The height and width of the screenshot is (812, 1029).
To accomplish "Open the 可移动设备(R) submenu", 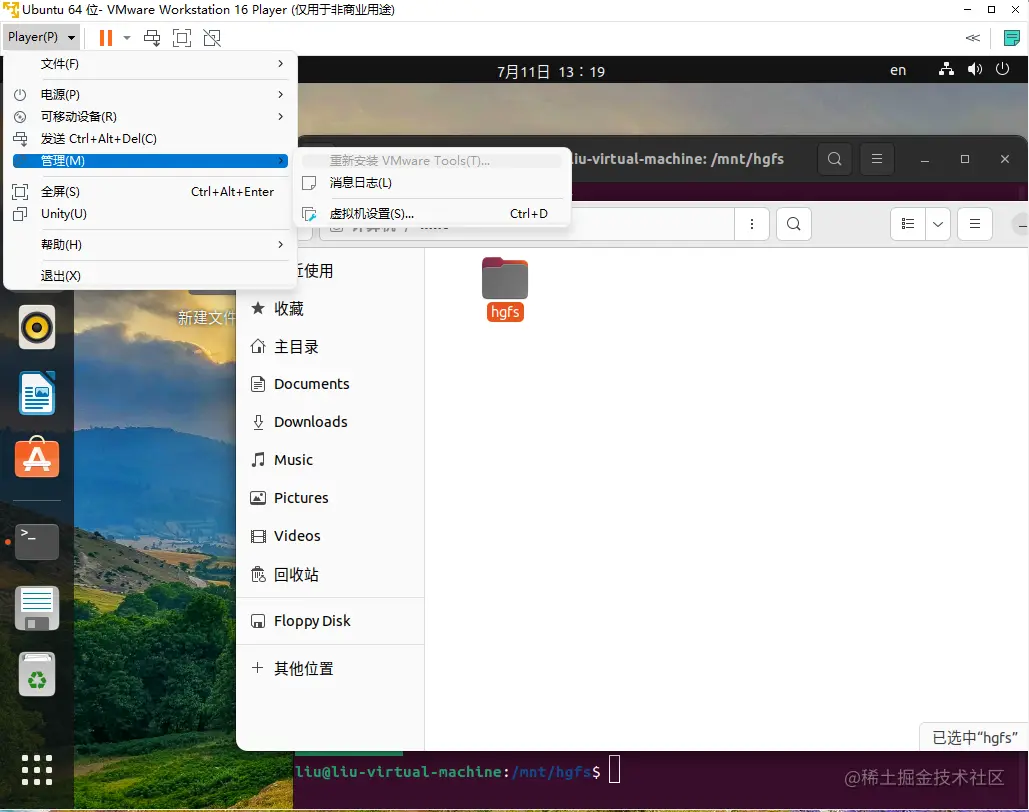I will (150, 117).
